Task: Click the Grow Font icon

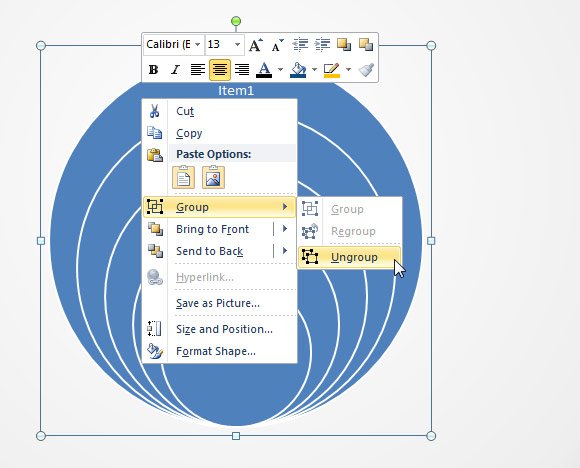Action: tap(256, 45)
